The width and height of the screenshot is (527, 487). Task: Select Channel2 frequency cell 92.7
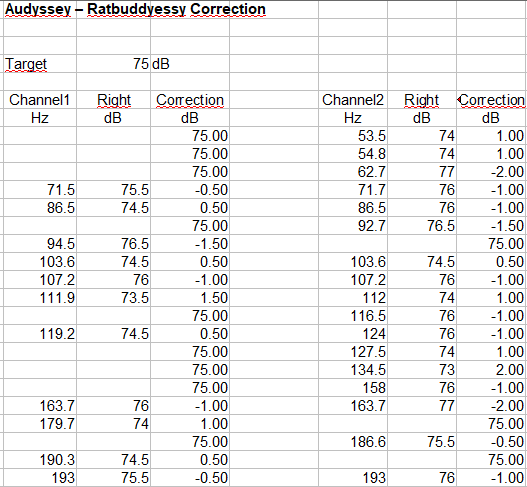coord(353,226)
